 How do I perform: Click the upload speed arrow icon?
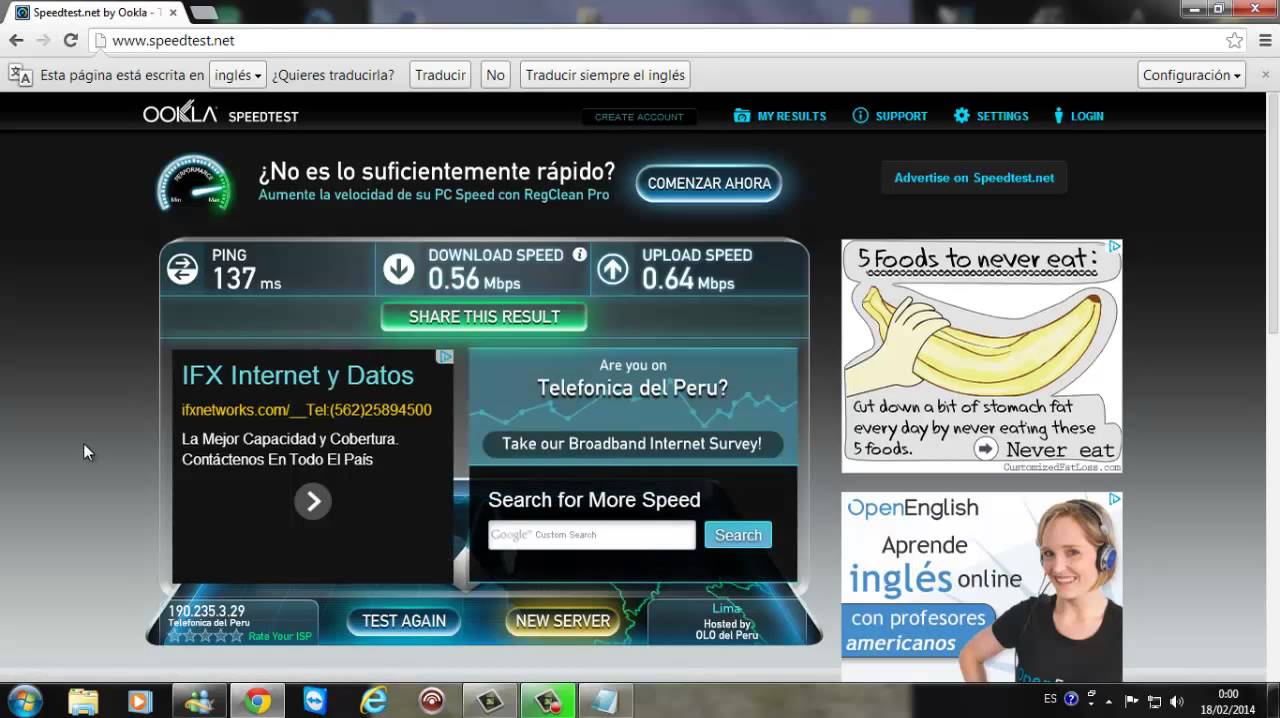(613, 268)
